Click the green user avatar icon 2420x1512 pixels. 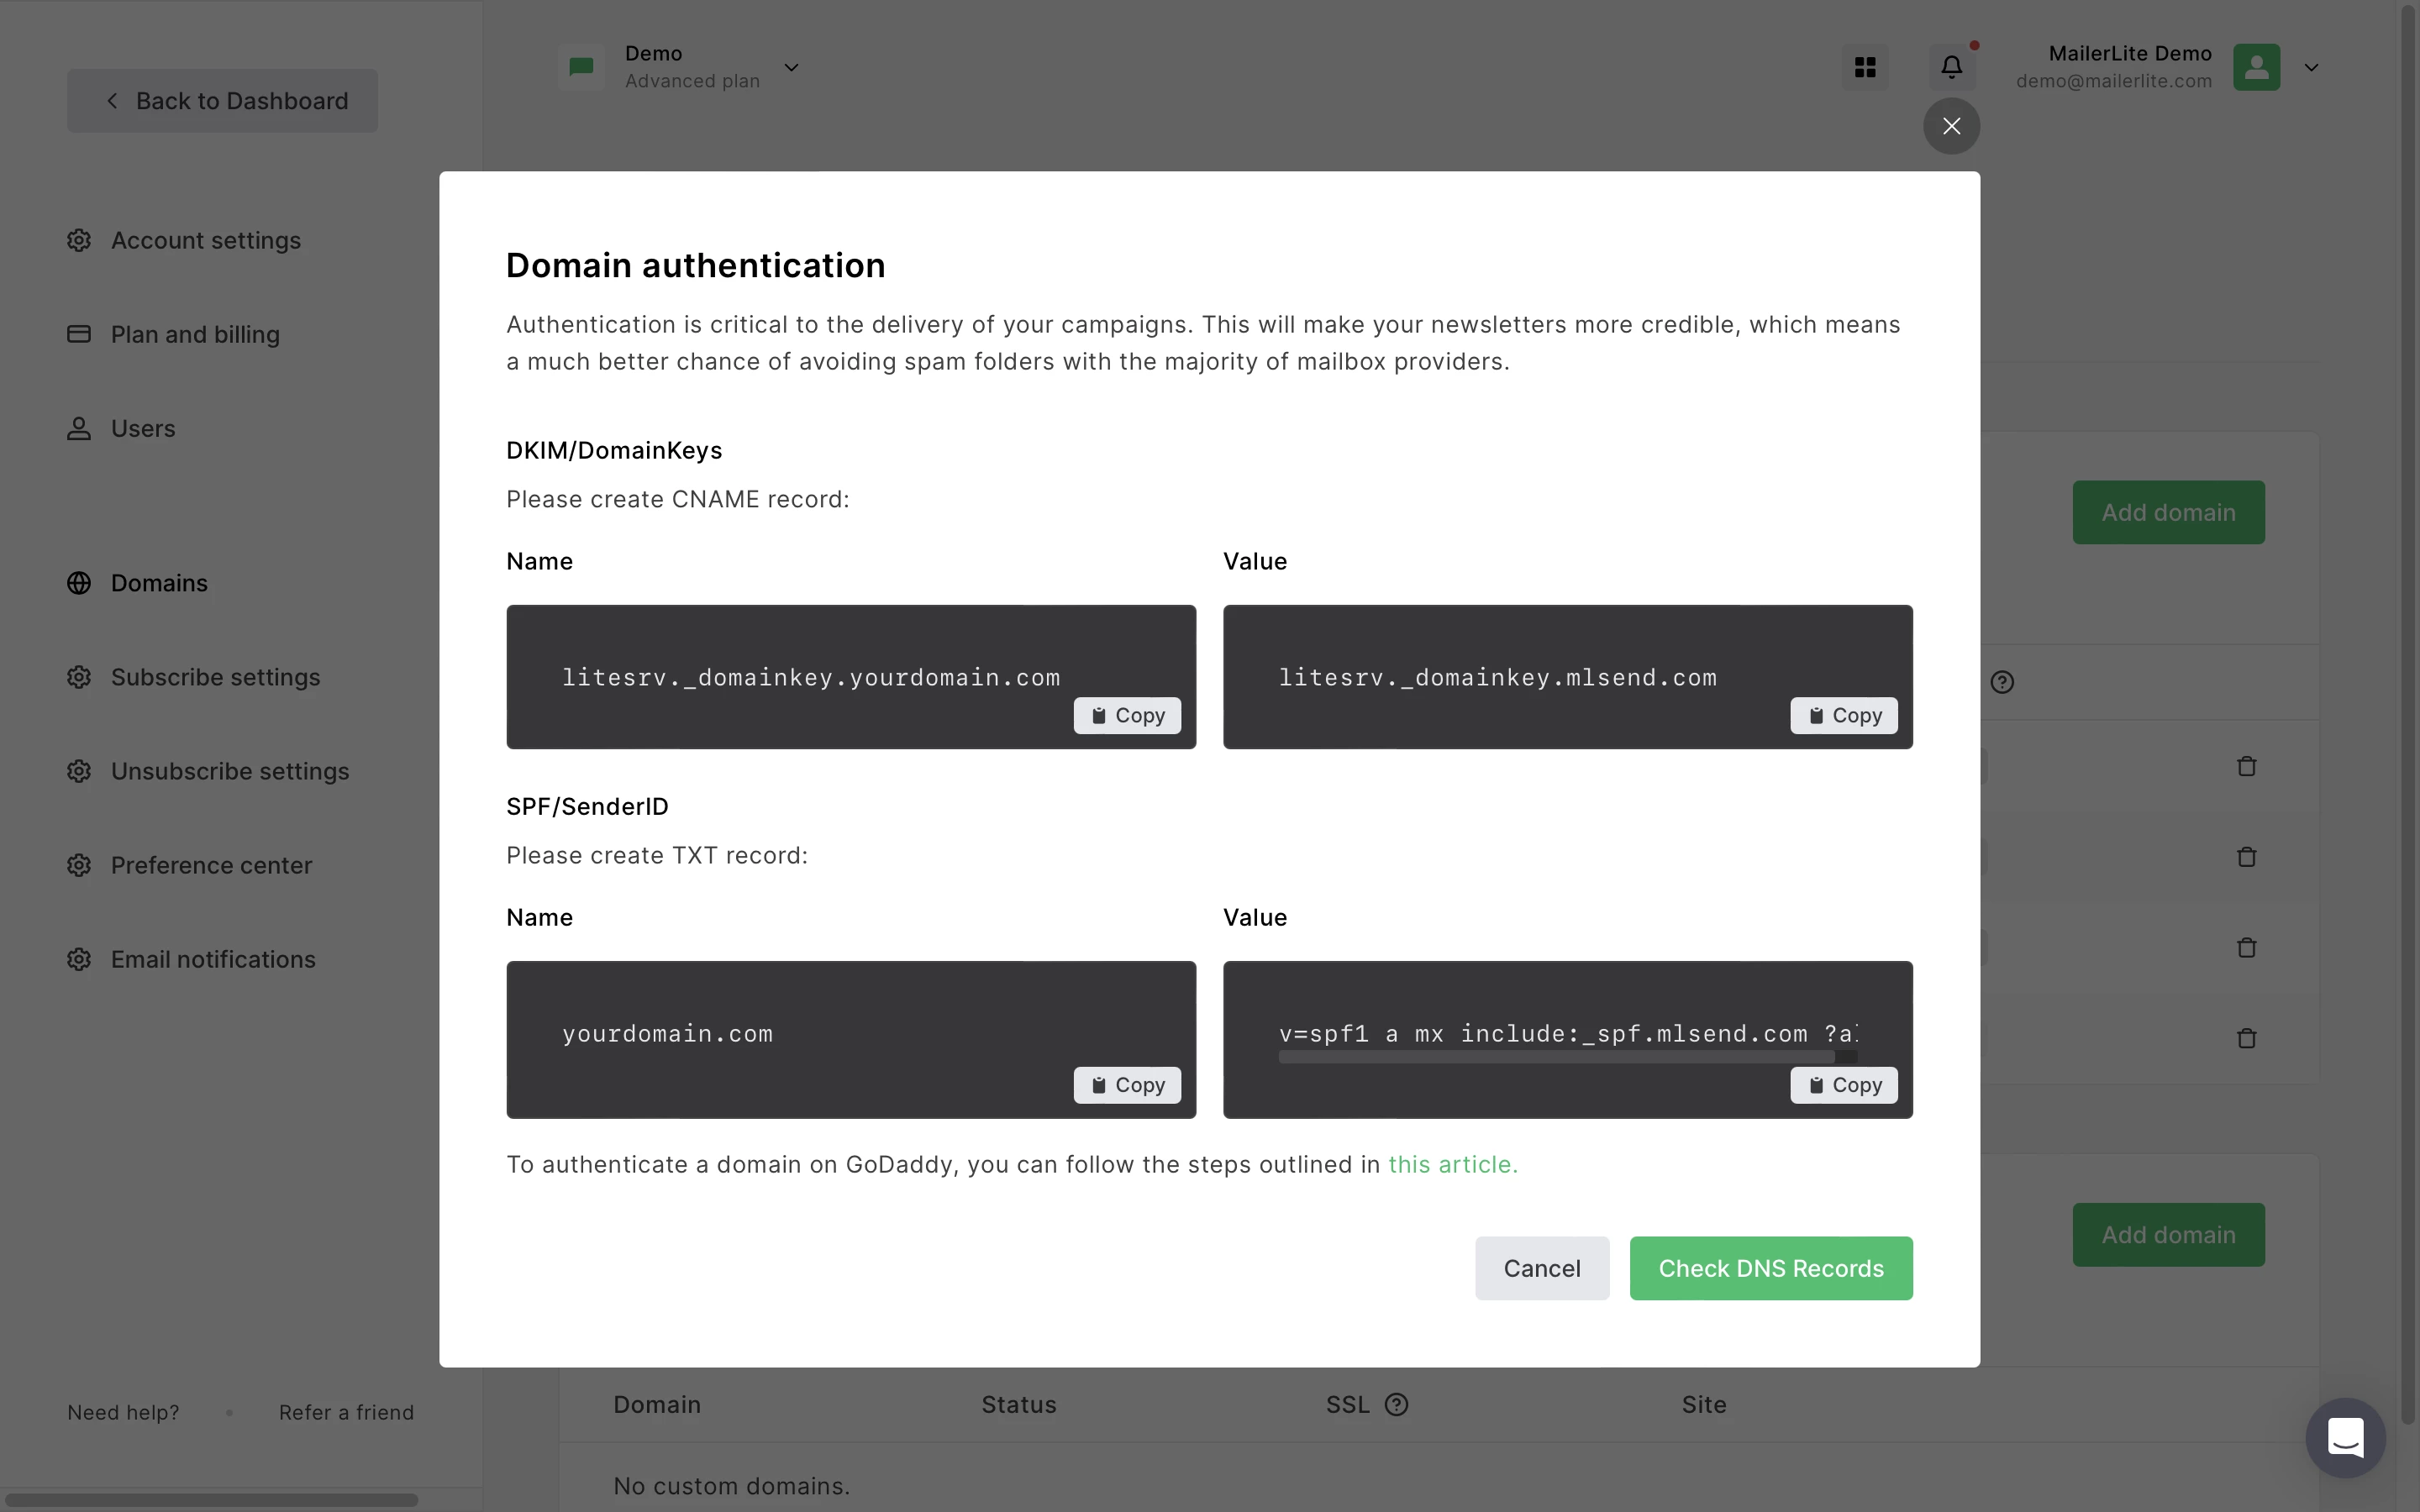[2256, 67]
